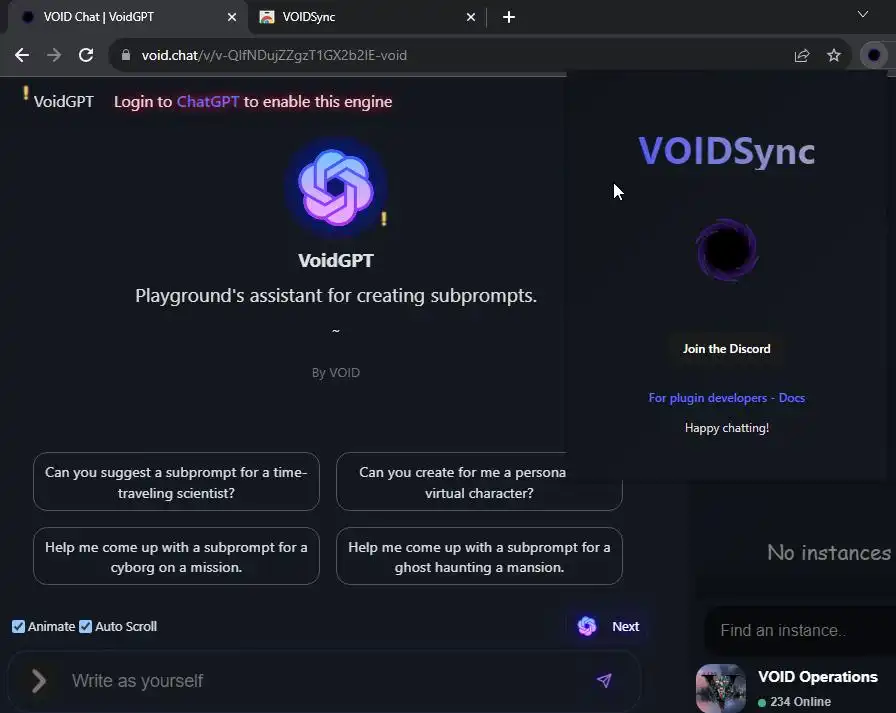Click the VoidGPT engine label at top left
Screen dimensions: 896x713
tap(63, 102)
